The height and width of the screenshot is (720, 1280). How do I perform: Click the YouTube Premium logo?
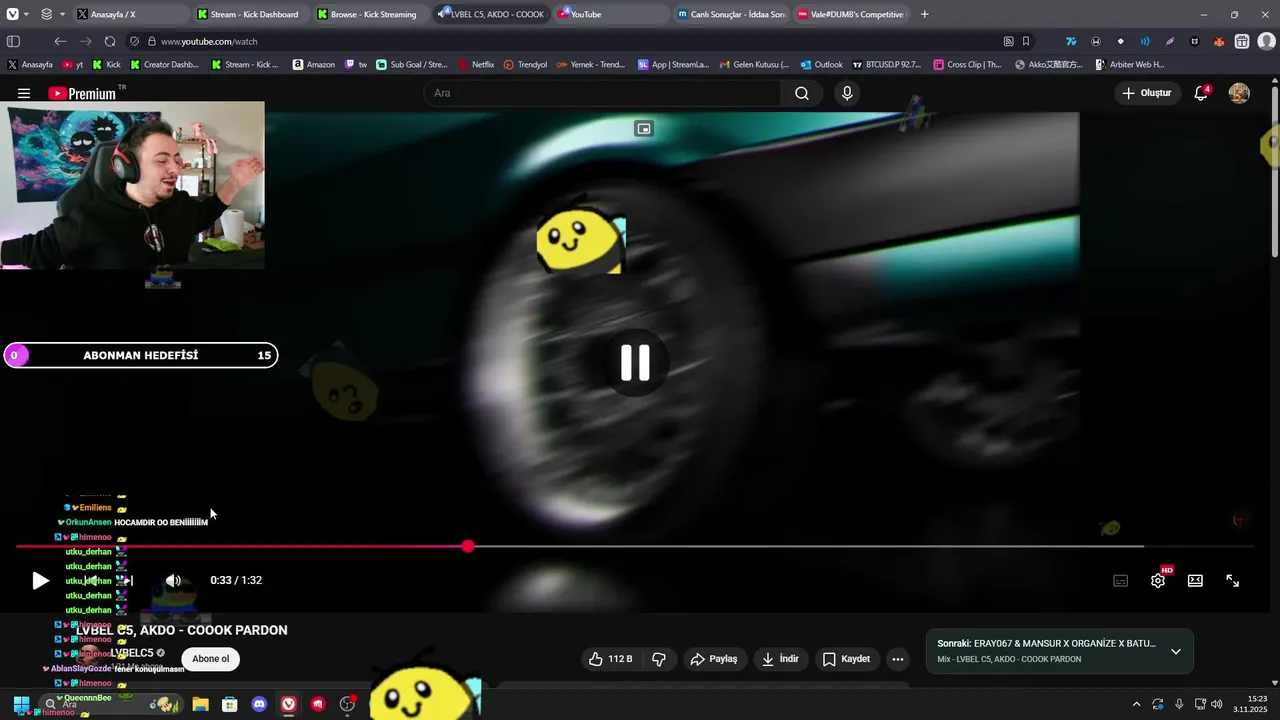(x=85, y=93)
